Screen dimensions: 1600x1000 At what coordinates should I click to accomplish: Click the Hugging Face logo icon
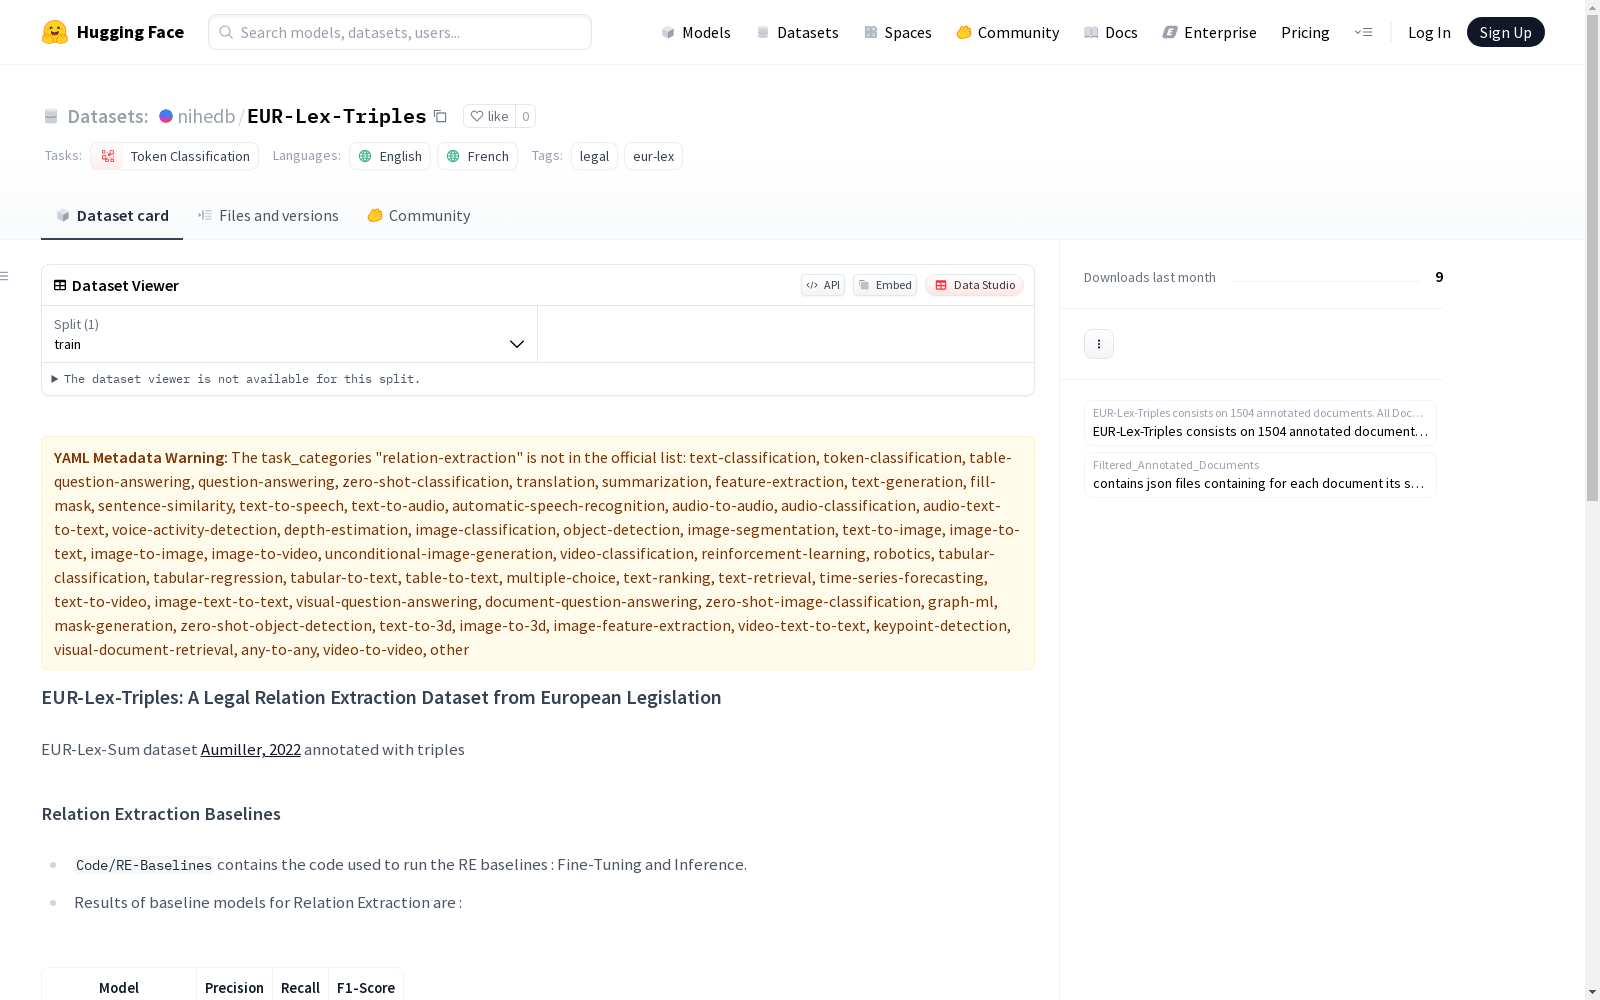(x=55, y=32)
